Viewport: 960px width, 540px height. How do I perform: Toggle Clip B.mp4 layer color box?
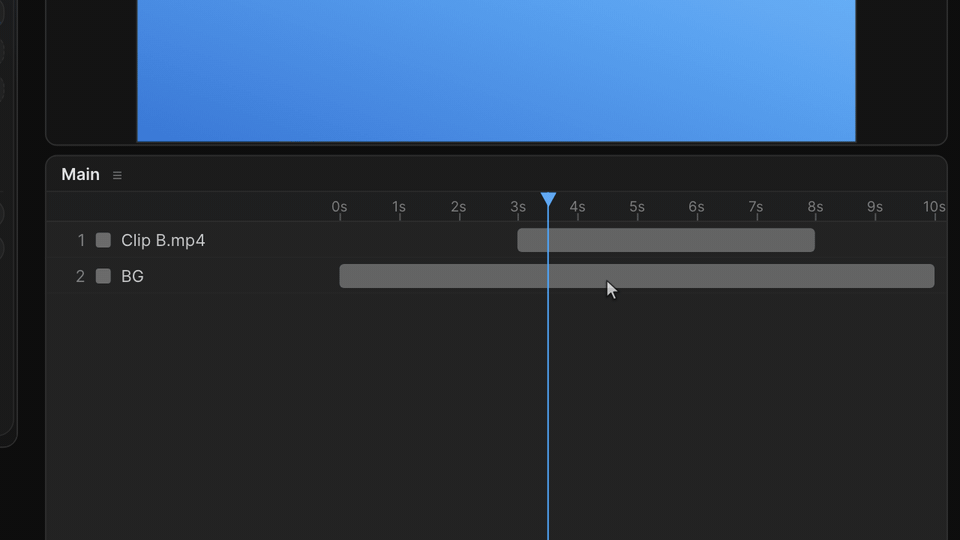tap(103, 240)
